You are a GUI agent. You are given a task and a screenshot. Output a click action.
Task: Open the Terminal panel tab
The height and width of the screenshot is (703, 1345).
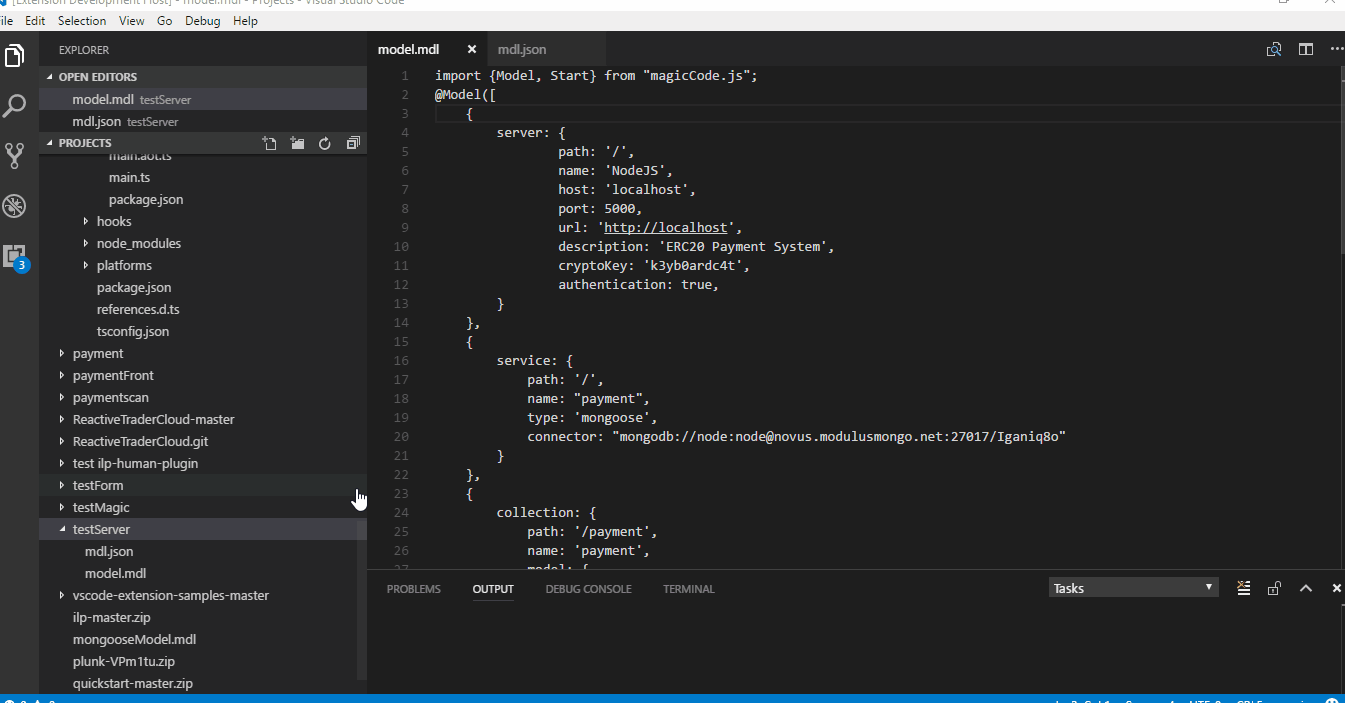(x=689, y=589)
